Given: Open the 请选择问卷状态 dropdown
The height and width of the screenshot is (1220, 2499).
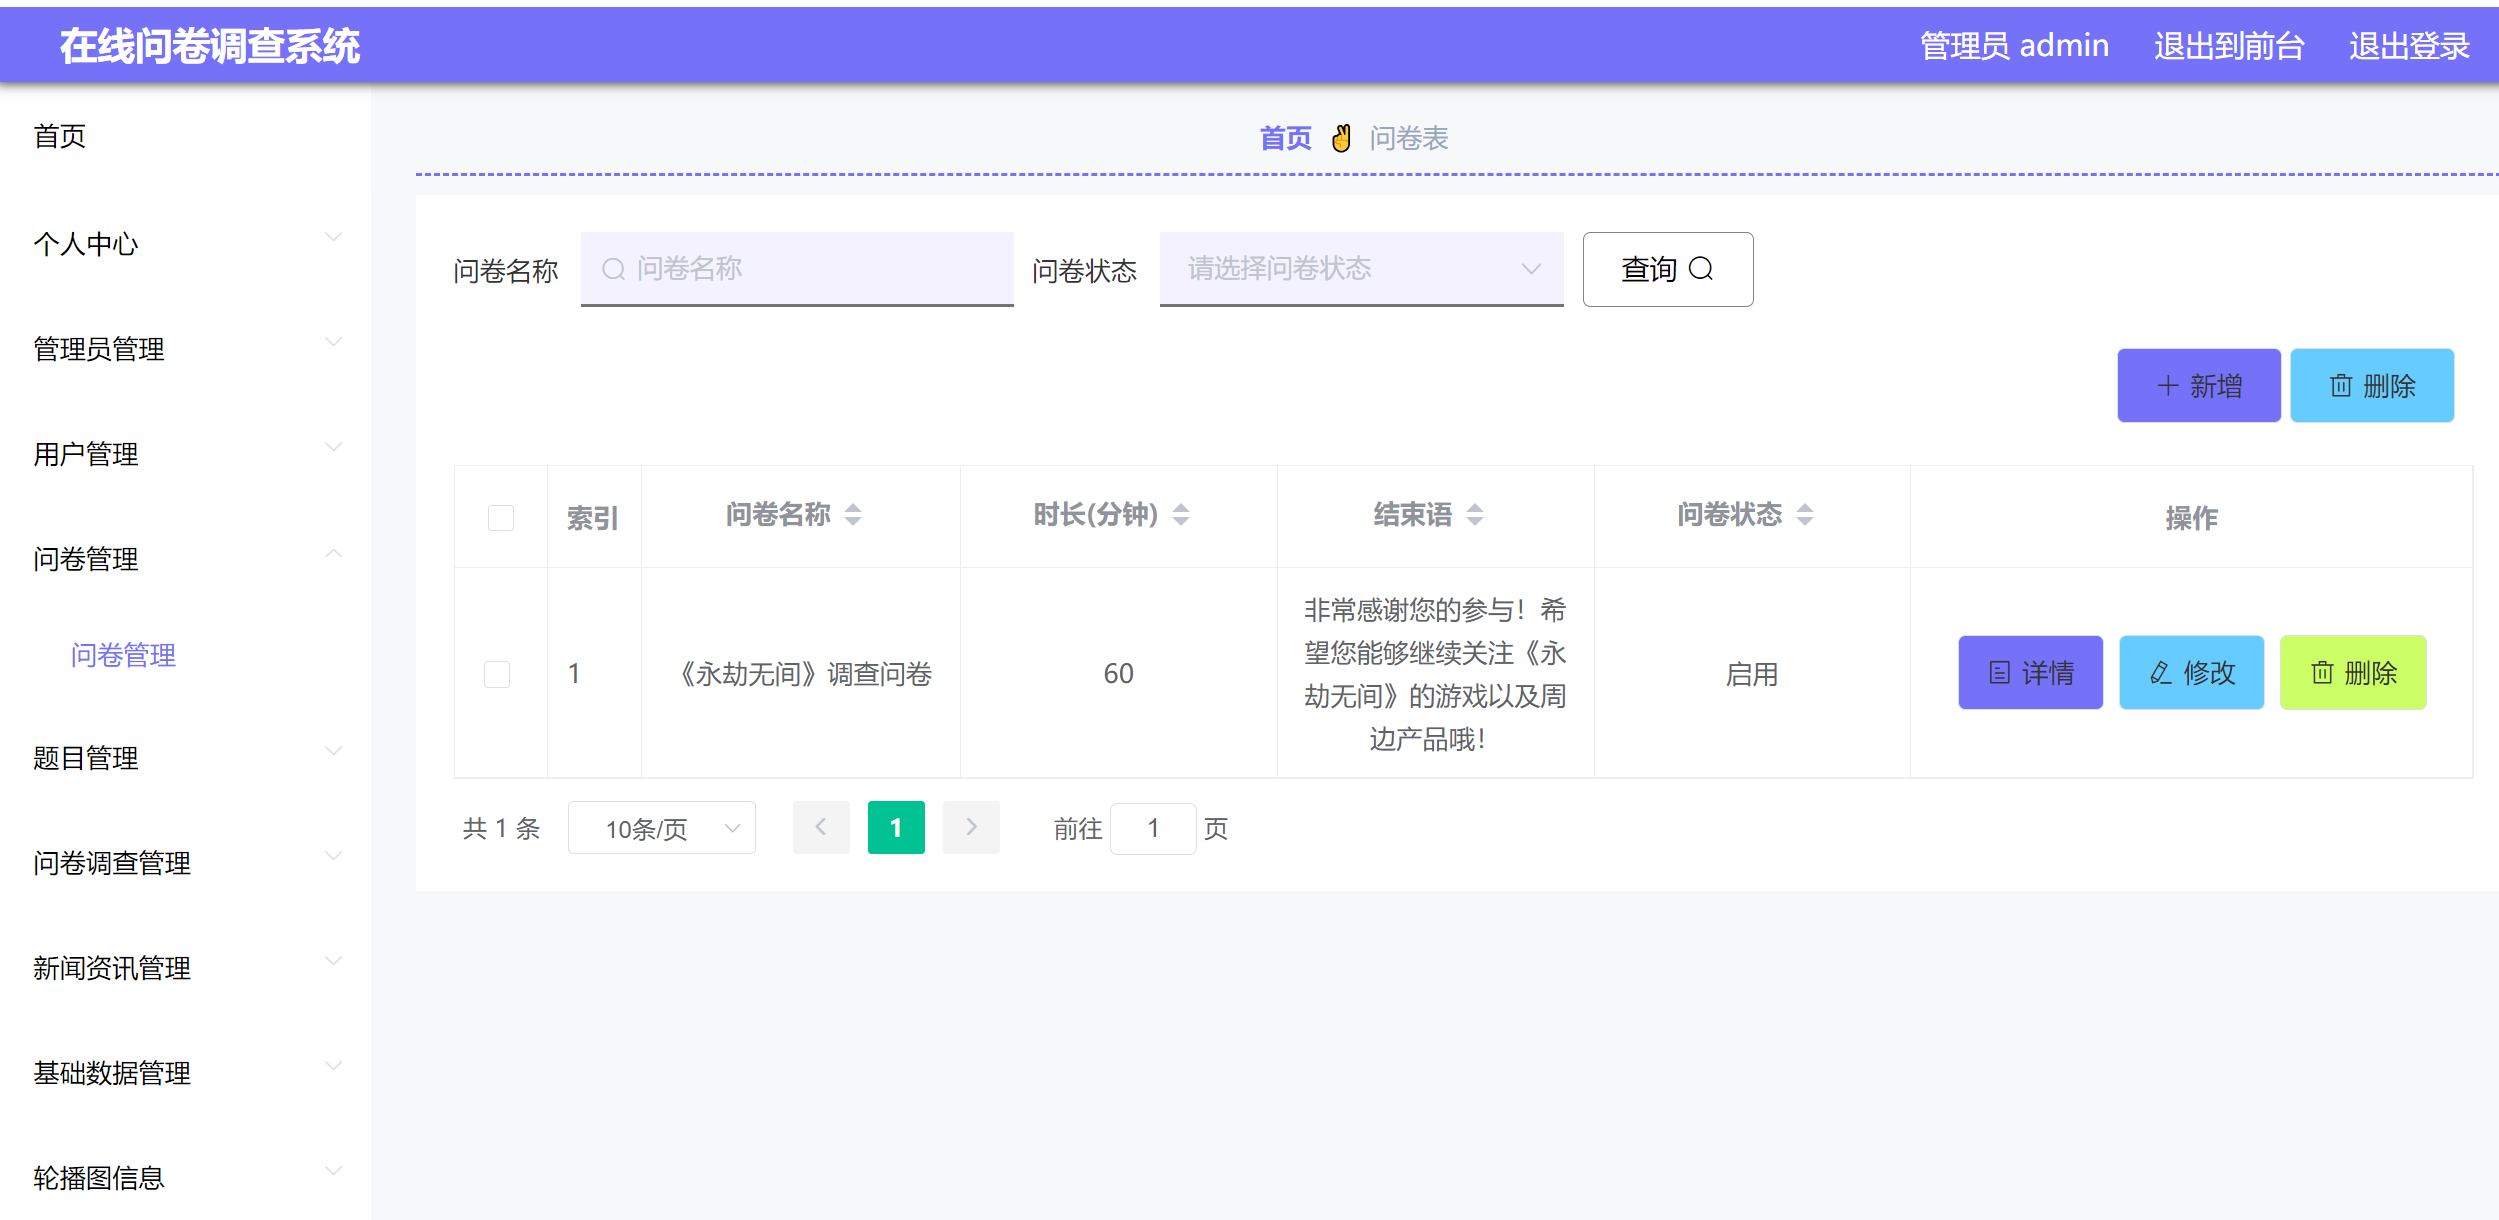Looking at the screenshot, I should pyautogui.click(x=1360, y=269).
